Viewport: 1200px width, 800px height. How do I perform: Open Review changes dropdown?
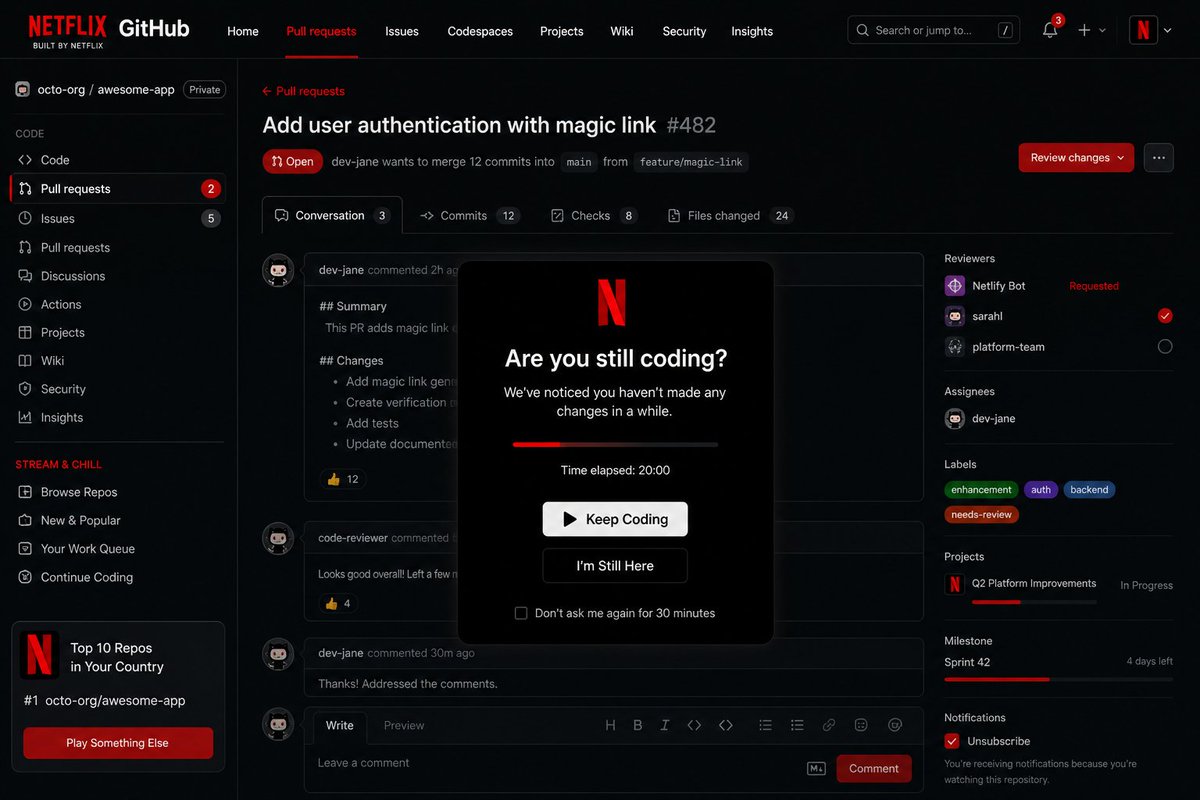coord(1076,157)
